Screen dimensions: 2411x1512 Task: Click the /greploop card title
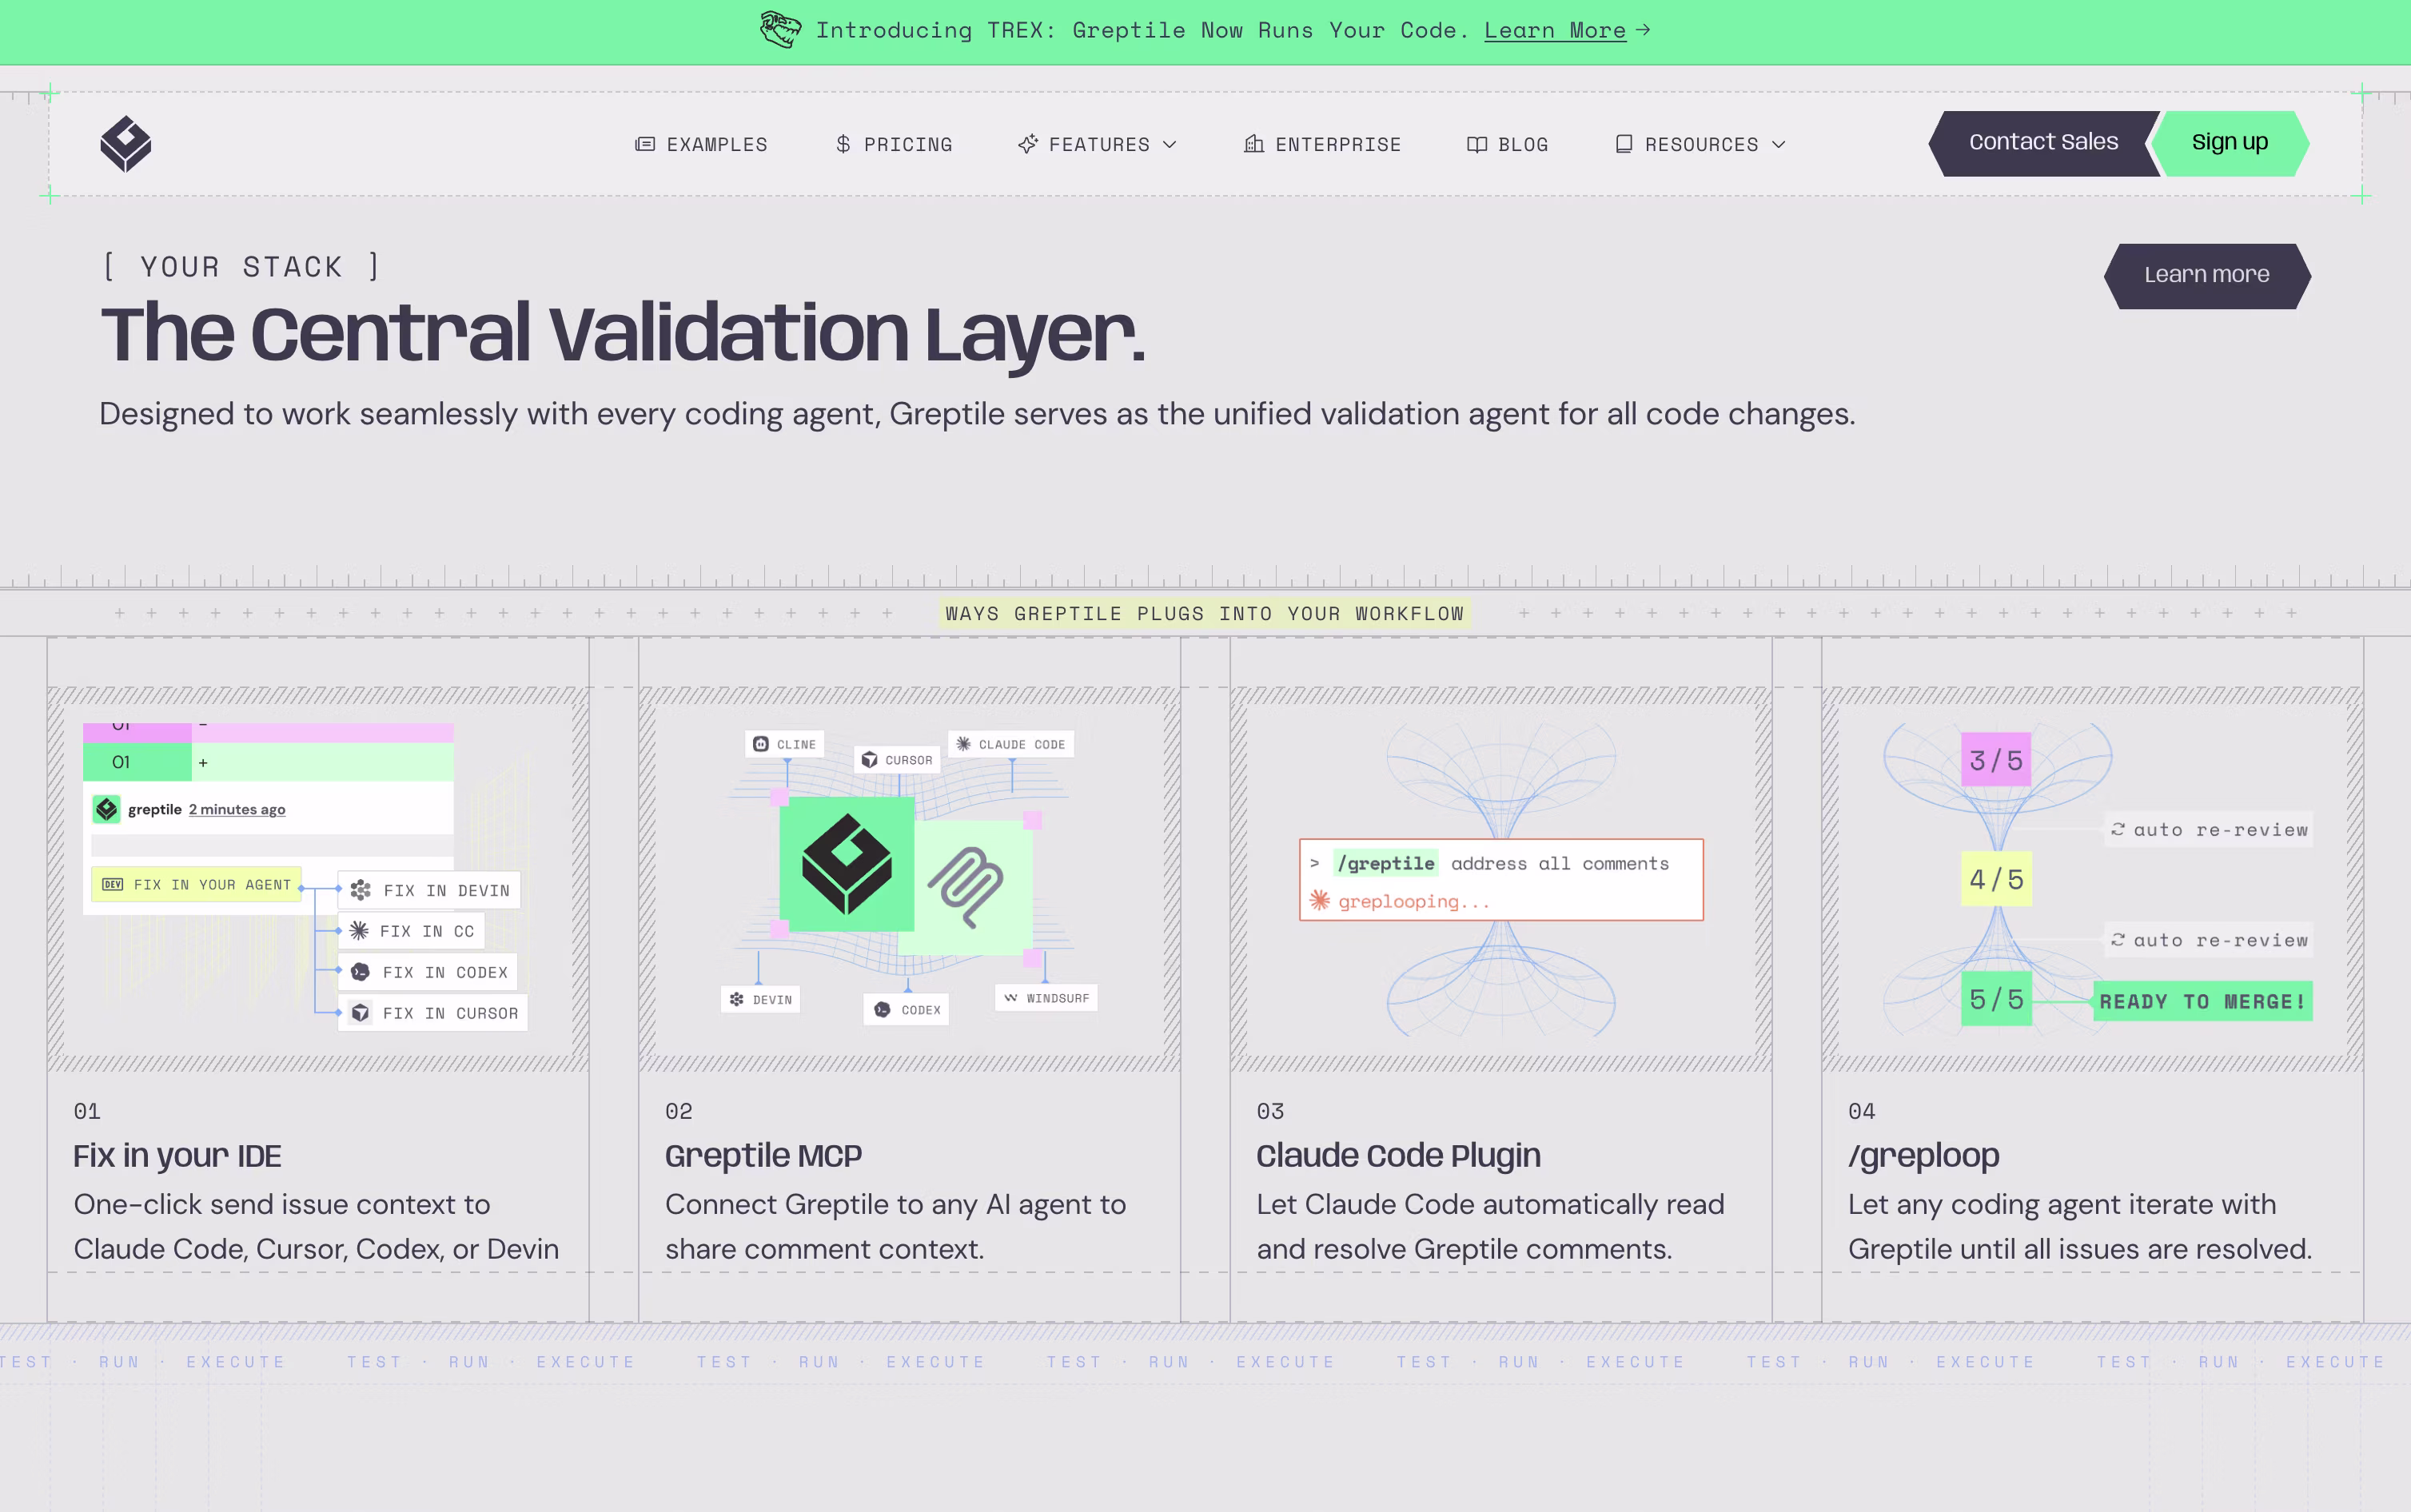(x=1923, y=1155)
